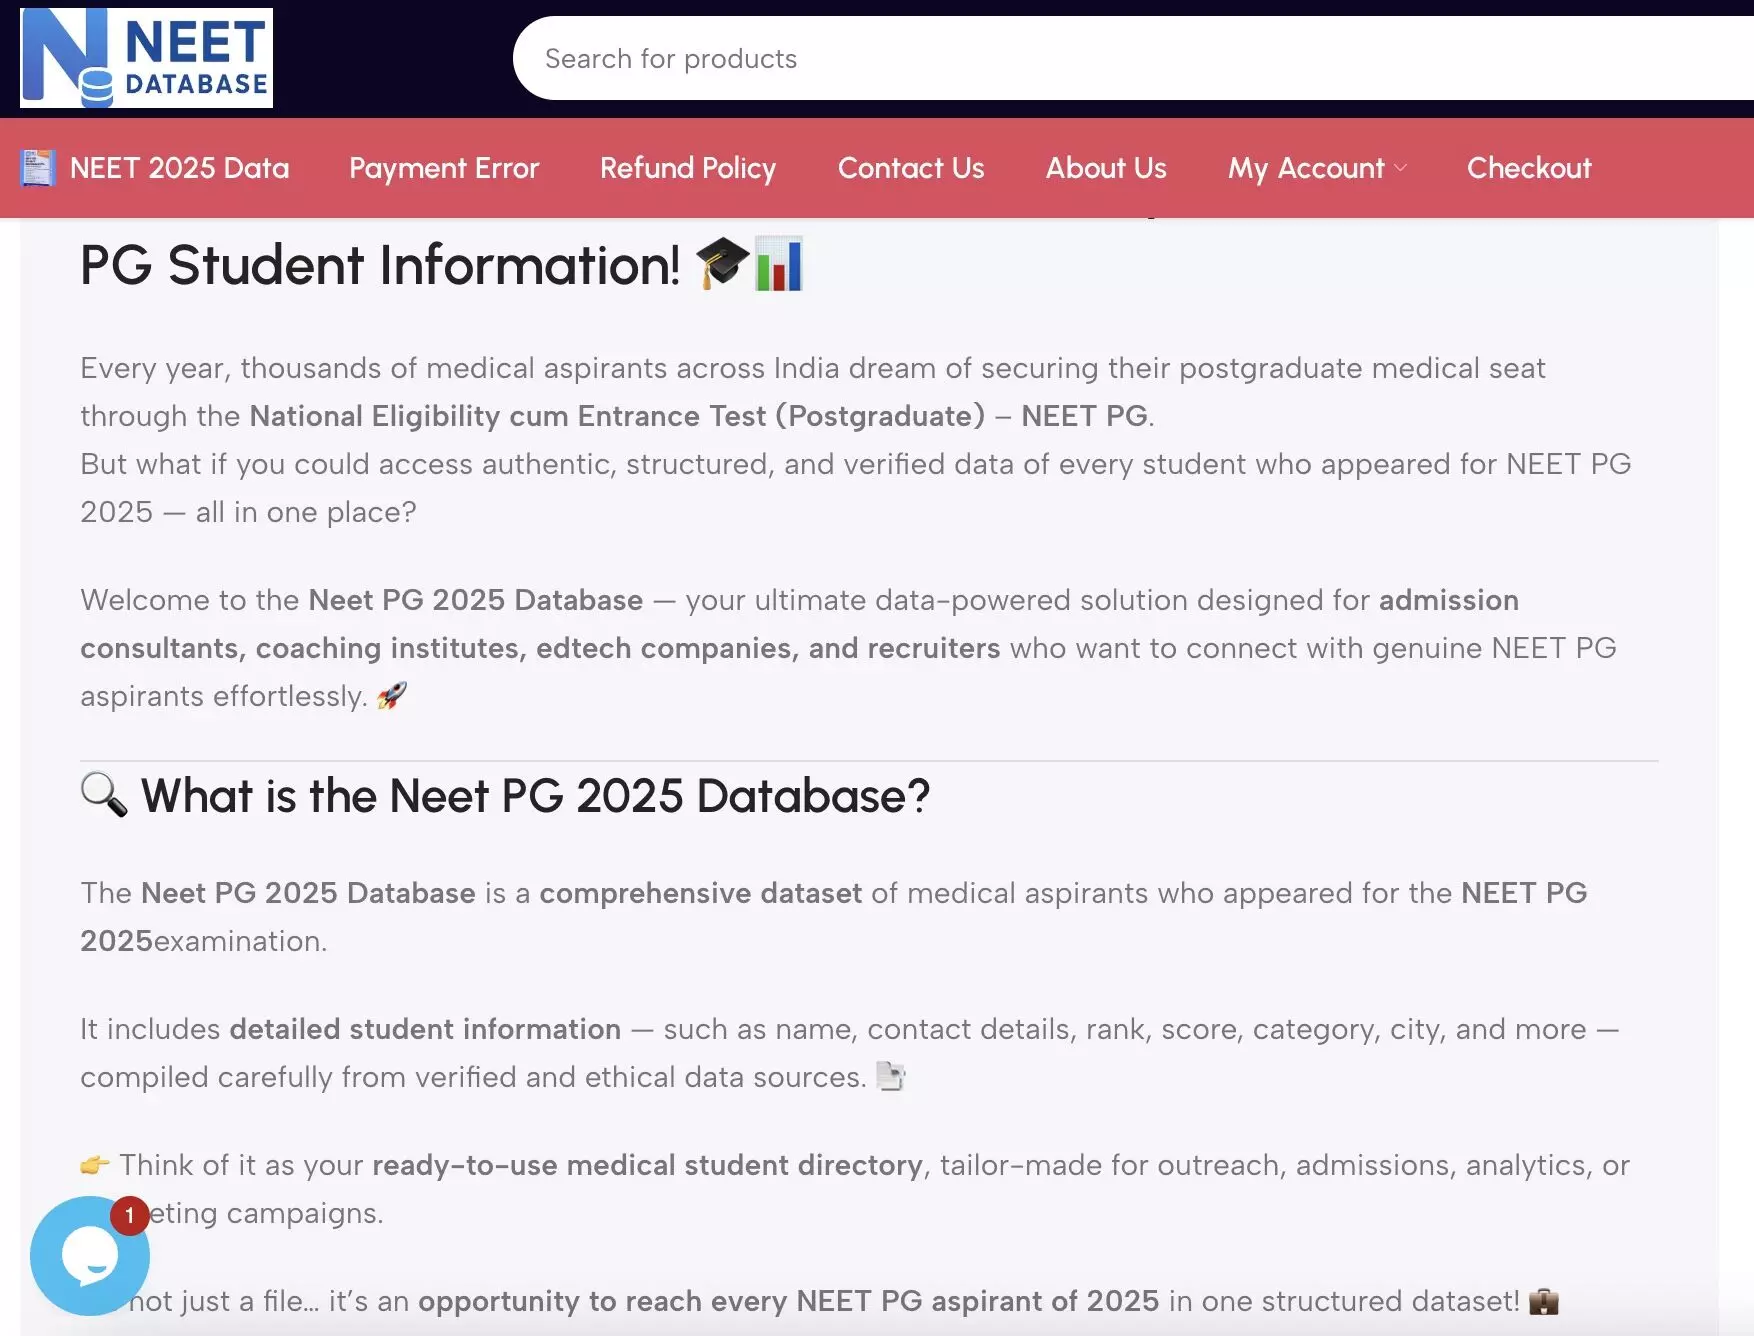The width and height of the screenshot is (1754, 1336).
Task: Proceed to Checkout from the nav bar
Action: (1529, 168)
